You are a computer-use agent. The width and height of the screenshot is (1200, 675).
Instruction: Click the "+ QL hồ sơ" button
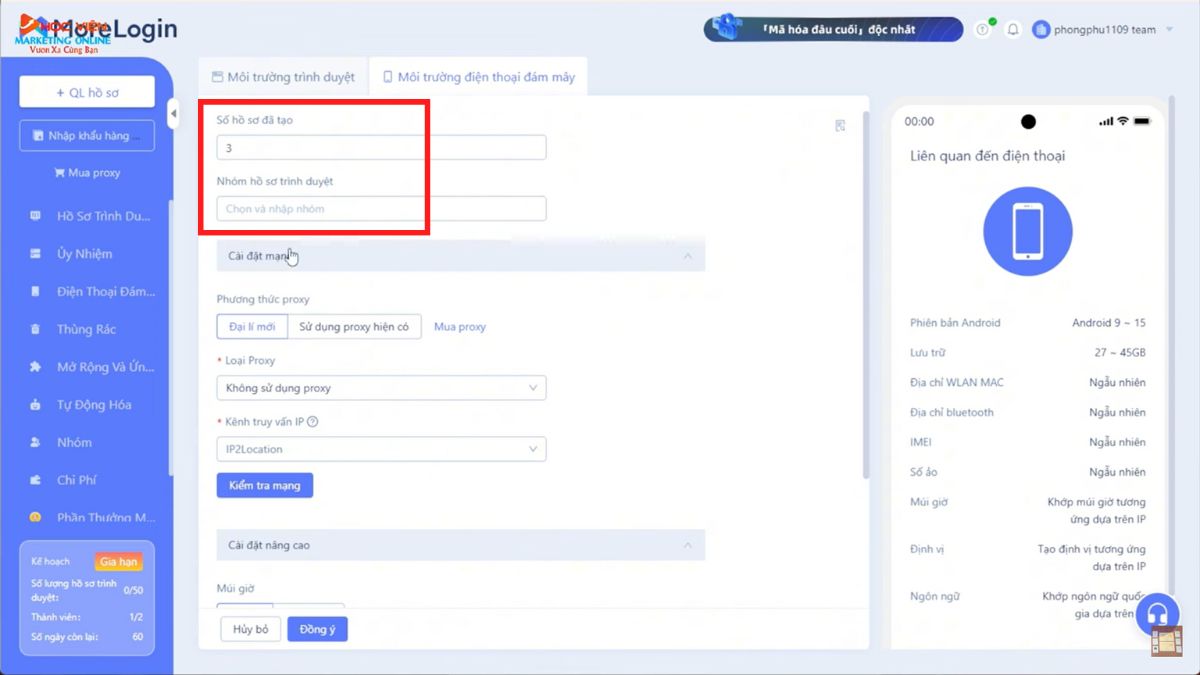pos(87,92)
